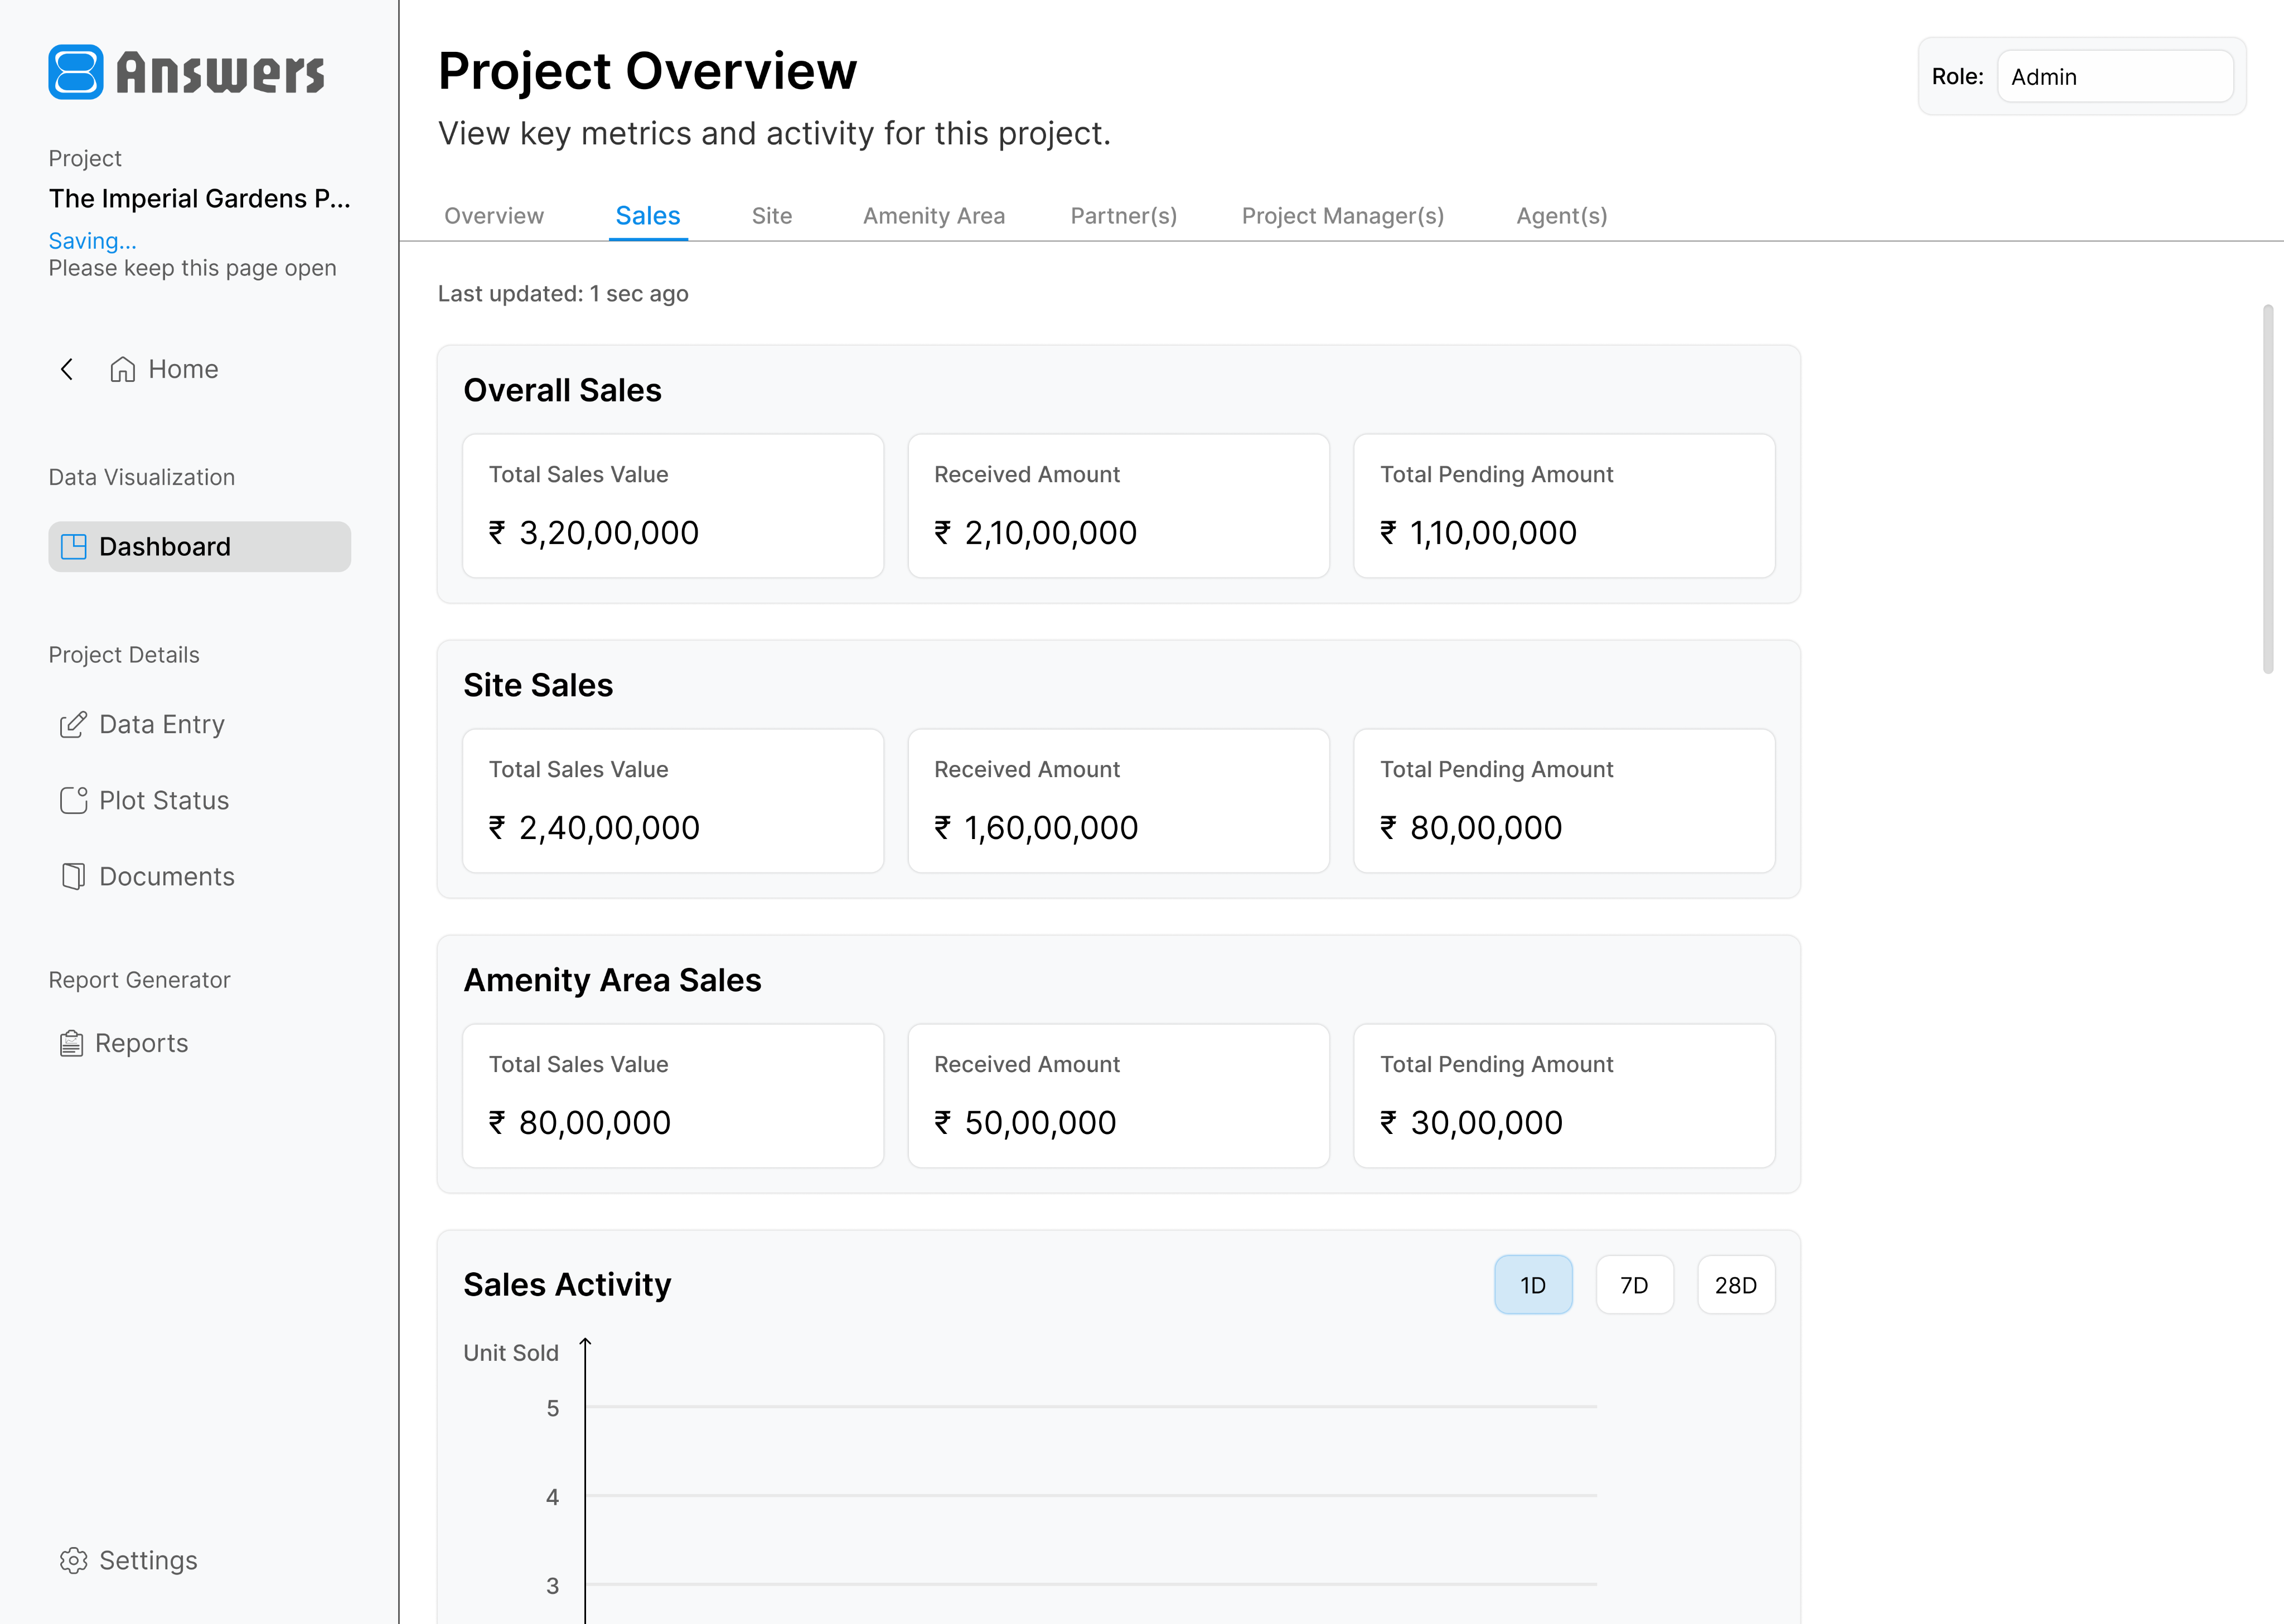
Task: Click the Last updated: 1 sec ago text
Action: 563,293
